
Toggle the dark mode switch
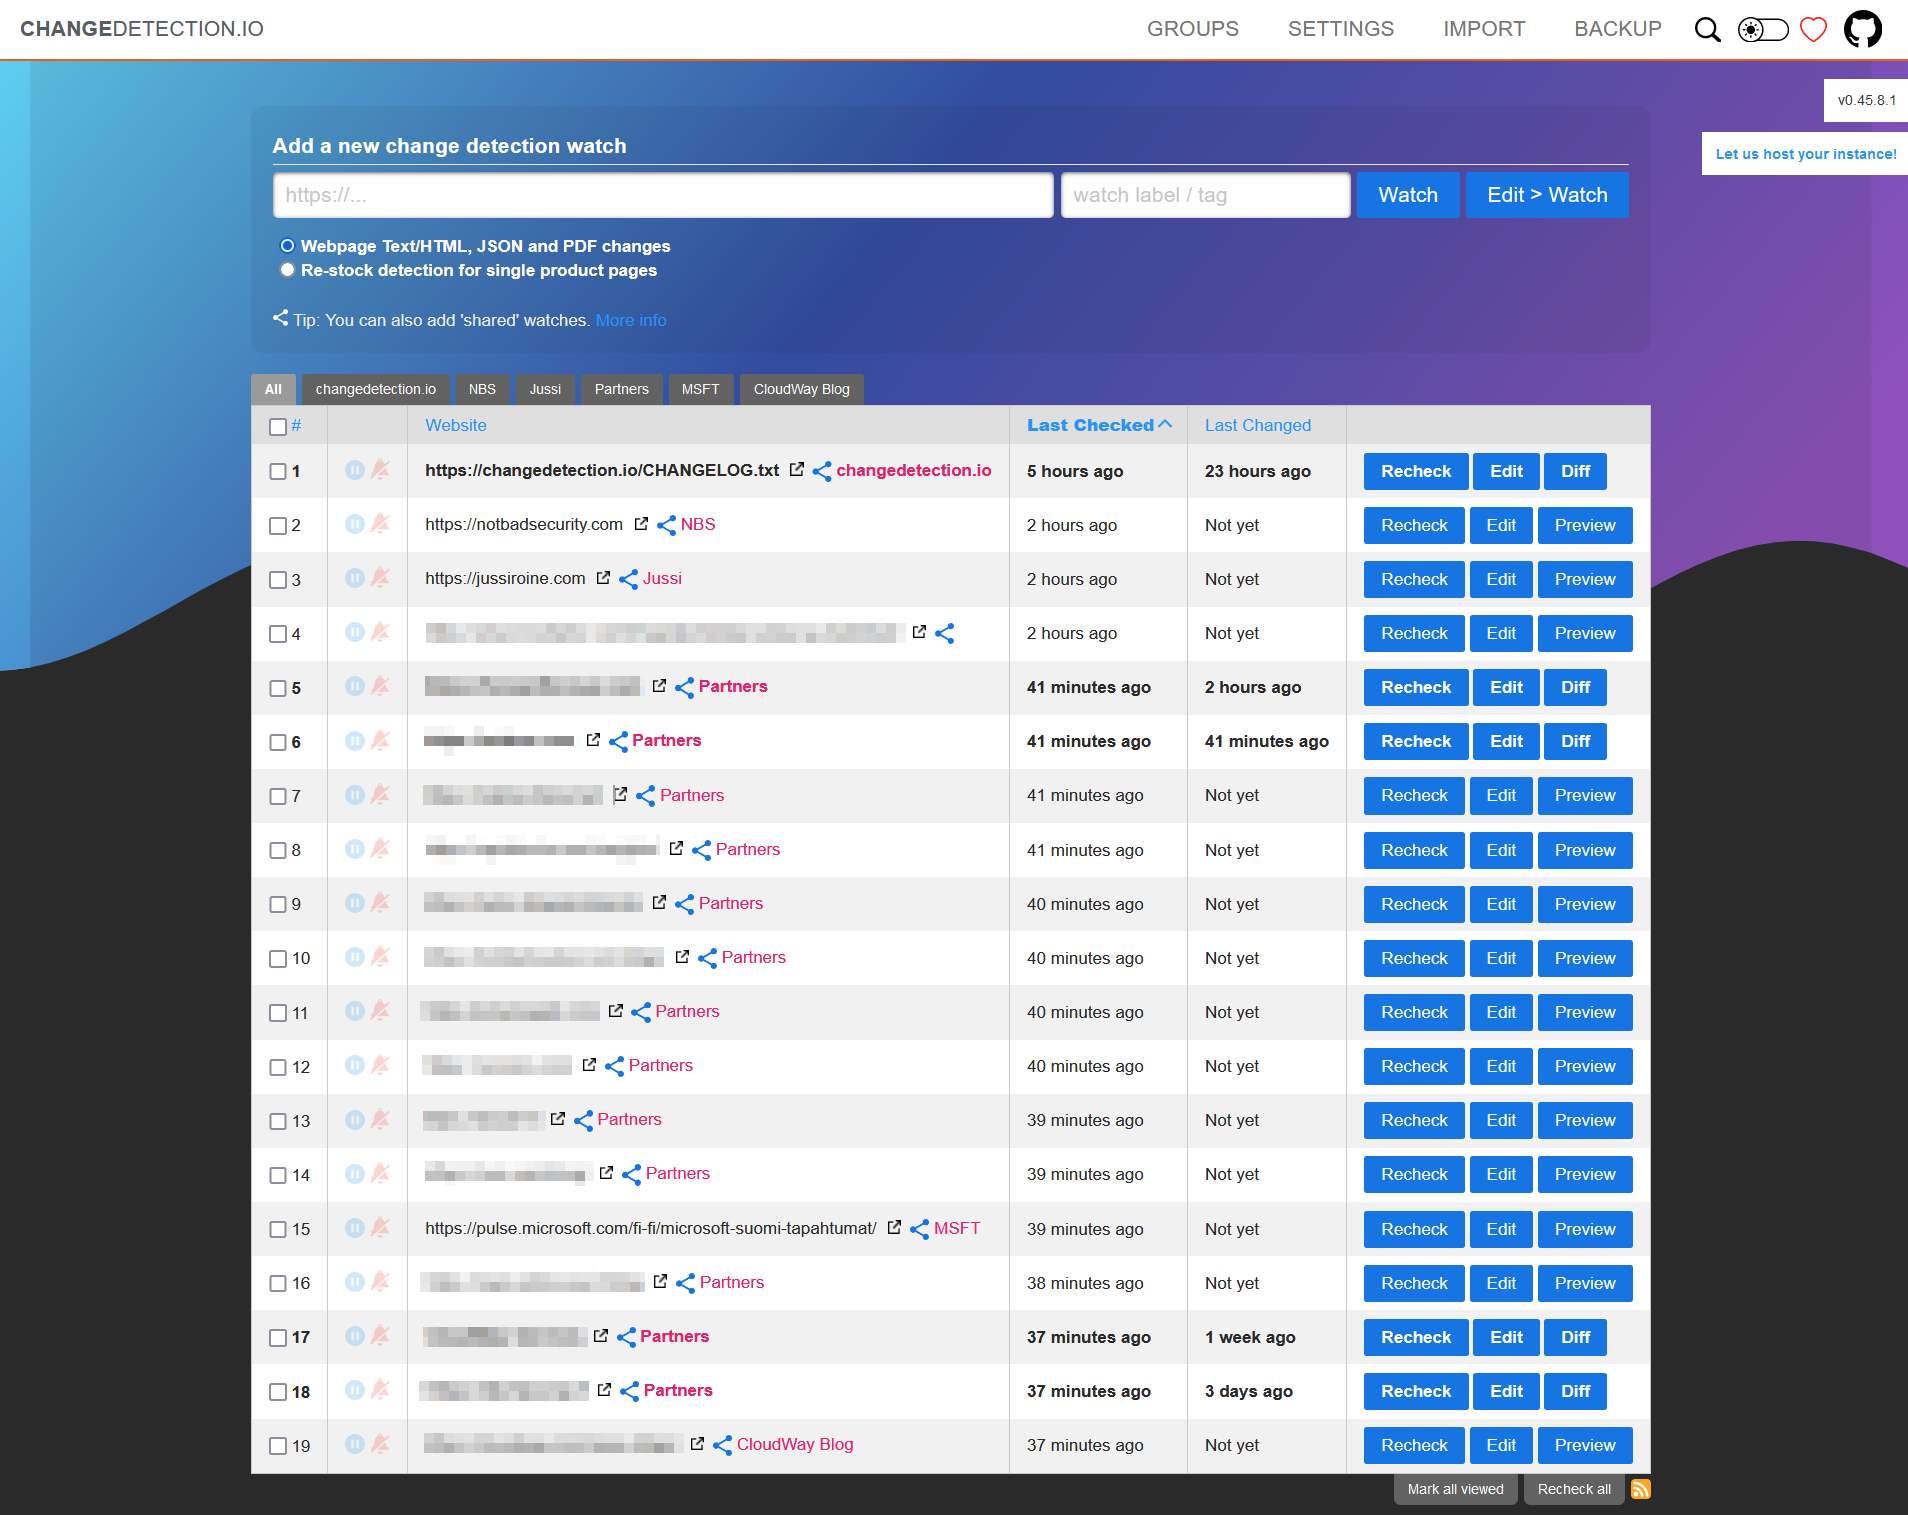1763,30
